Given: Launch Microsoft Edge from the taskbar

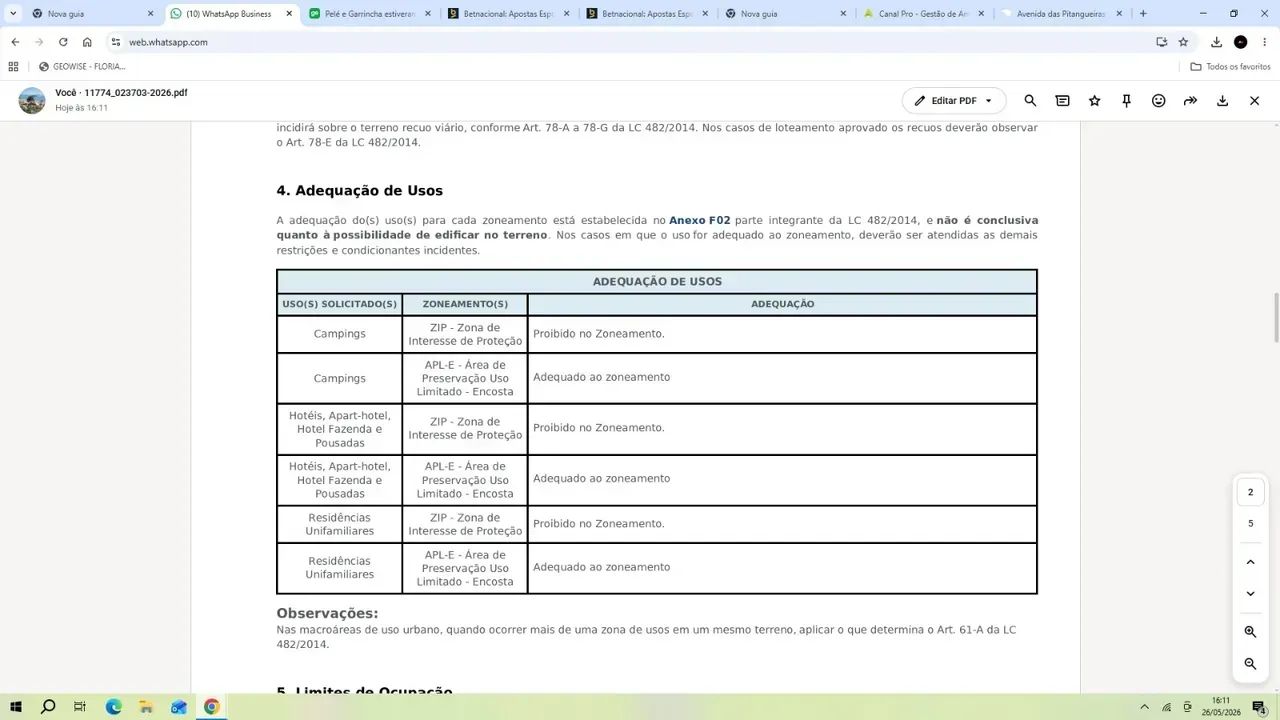Looking at the screenshot, I should pyautogui.click(x=113, y=707).
